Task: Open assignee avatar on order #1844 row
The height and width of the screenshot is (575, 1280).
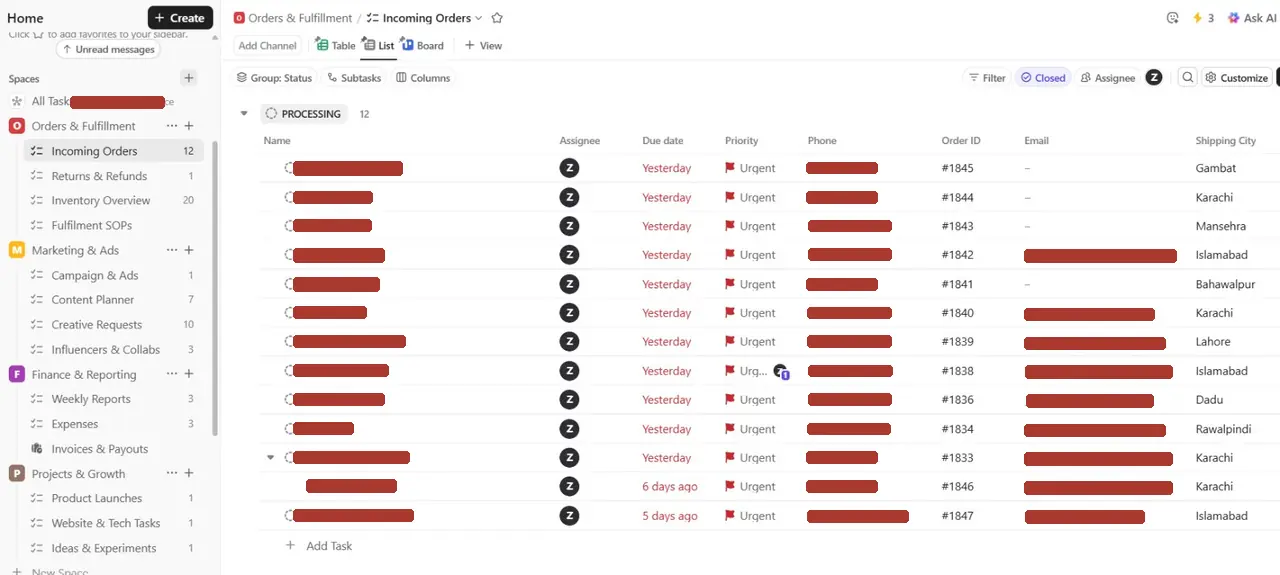Action: (x=569, y=197)
